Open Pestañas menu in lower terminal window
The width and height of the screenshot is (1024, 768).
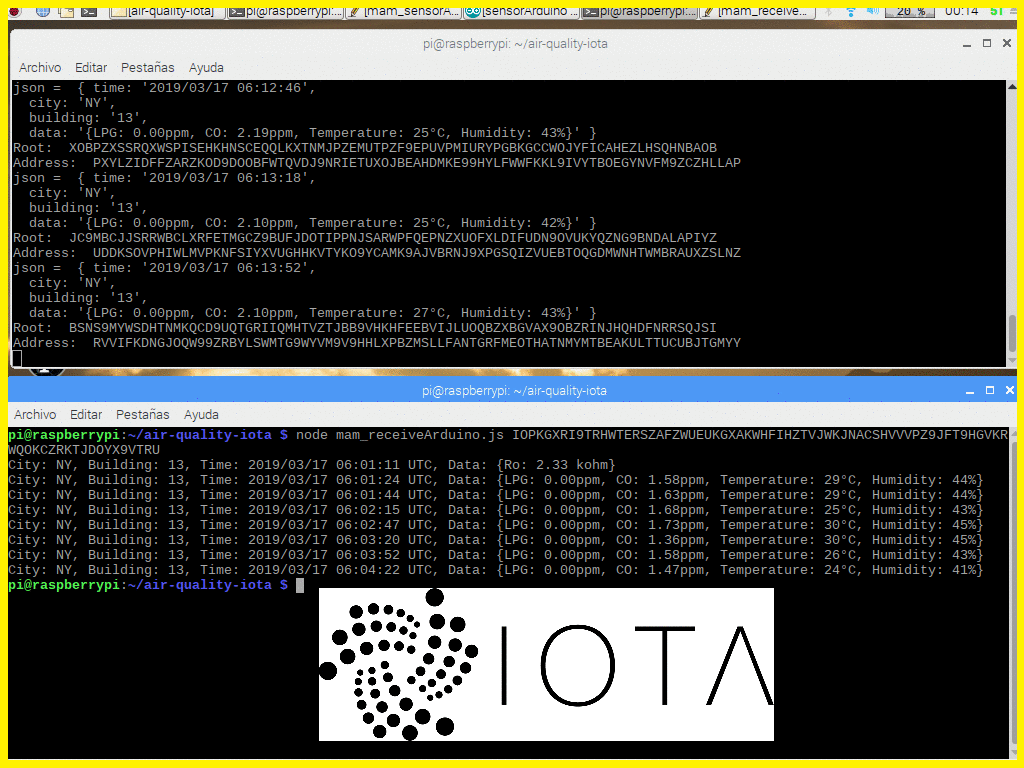coord(142,414)
